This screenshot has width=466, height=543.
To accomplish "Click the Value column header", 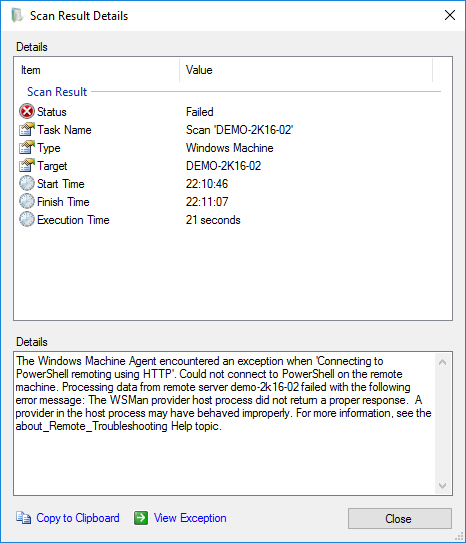I will coord(306,70).
